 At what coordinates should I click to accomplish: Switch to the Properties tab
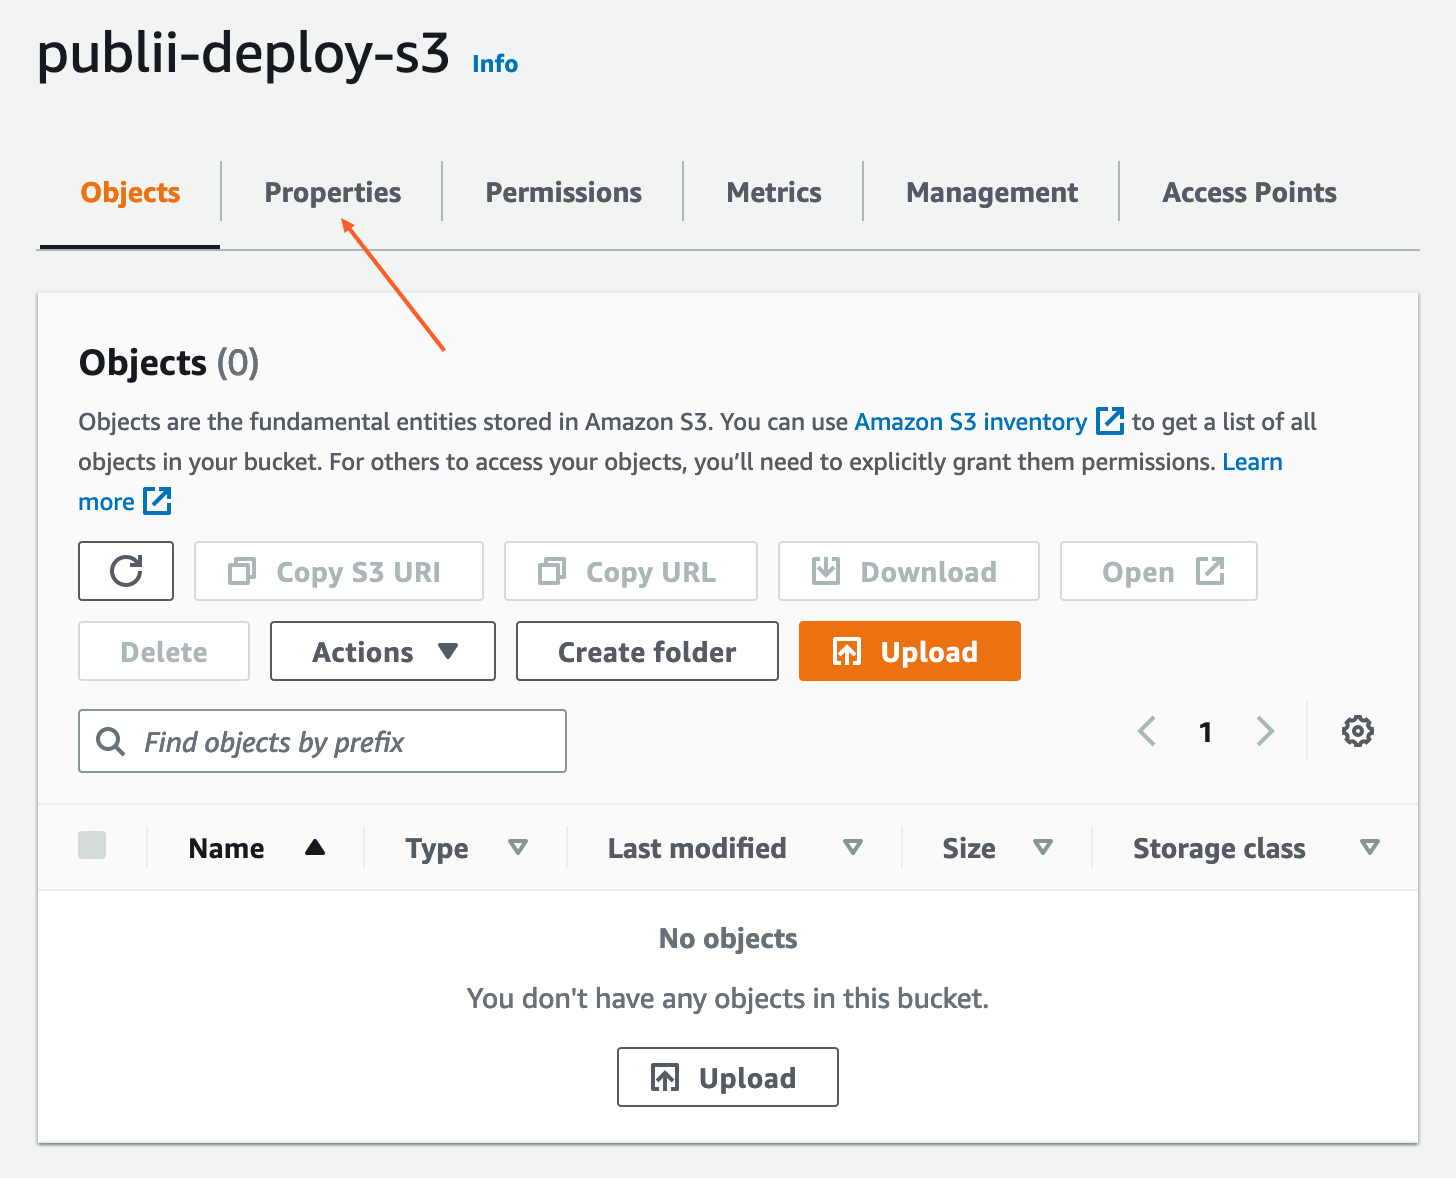(x=332, y=192)
